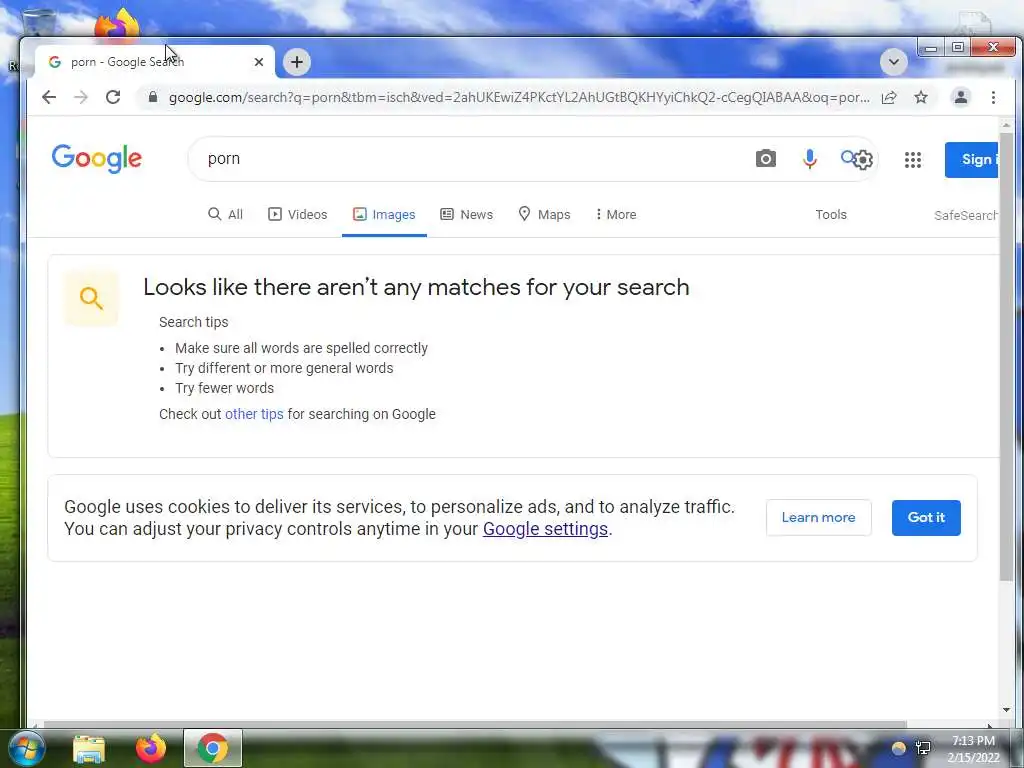
Task: Switch to the Videos tab
Action: pyautogui.click(x=297, y=214)
